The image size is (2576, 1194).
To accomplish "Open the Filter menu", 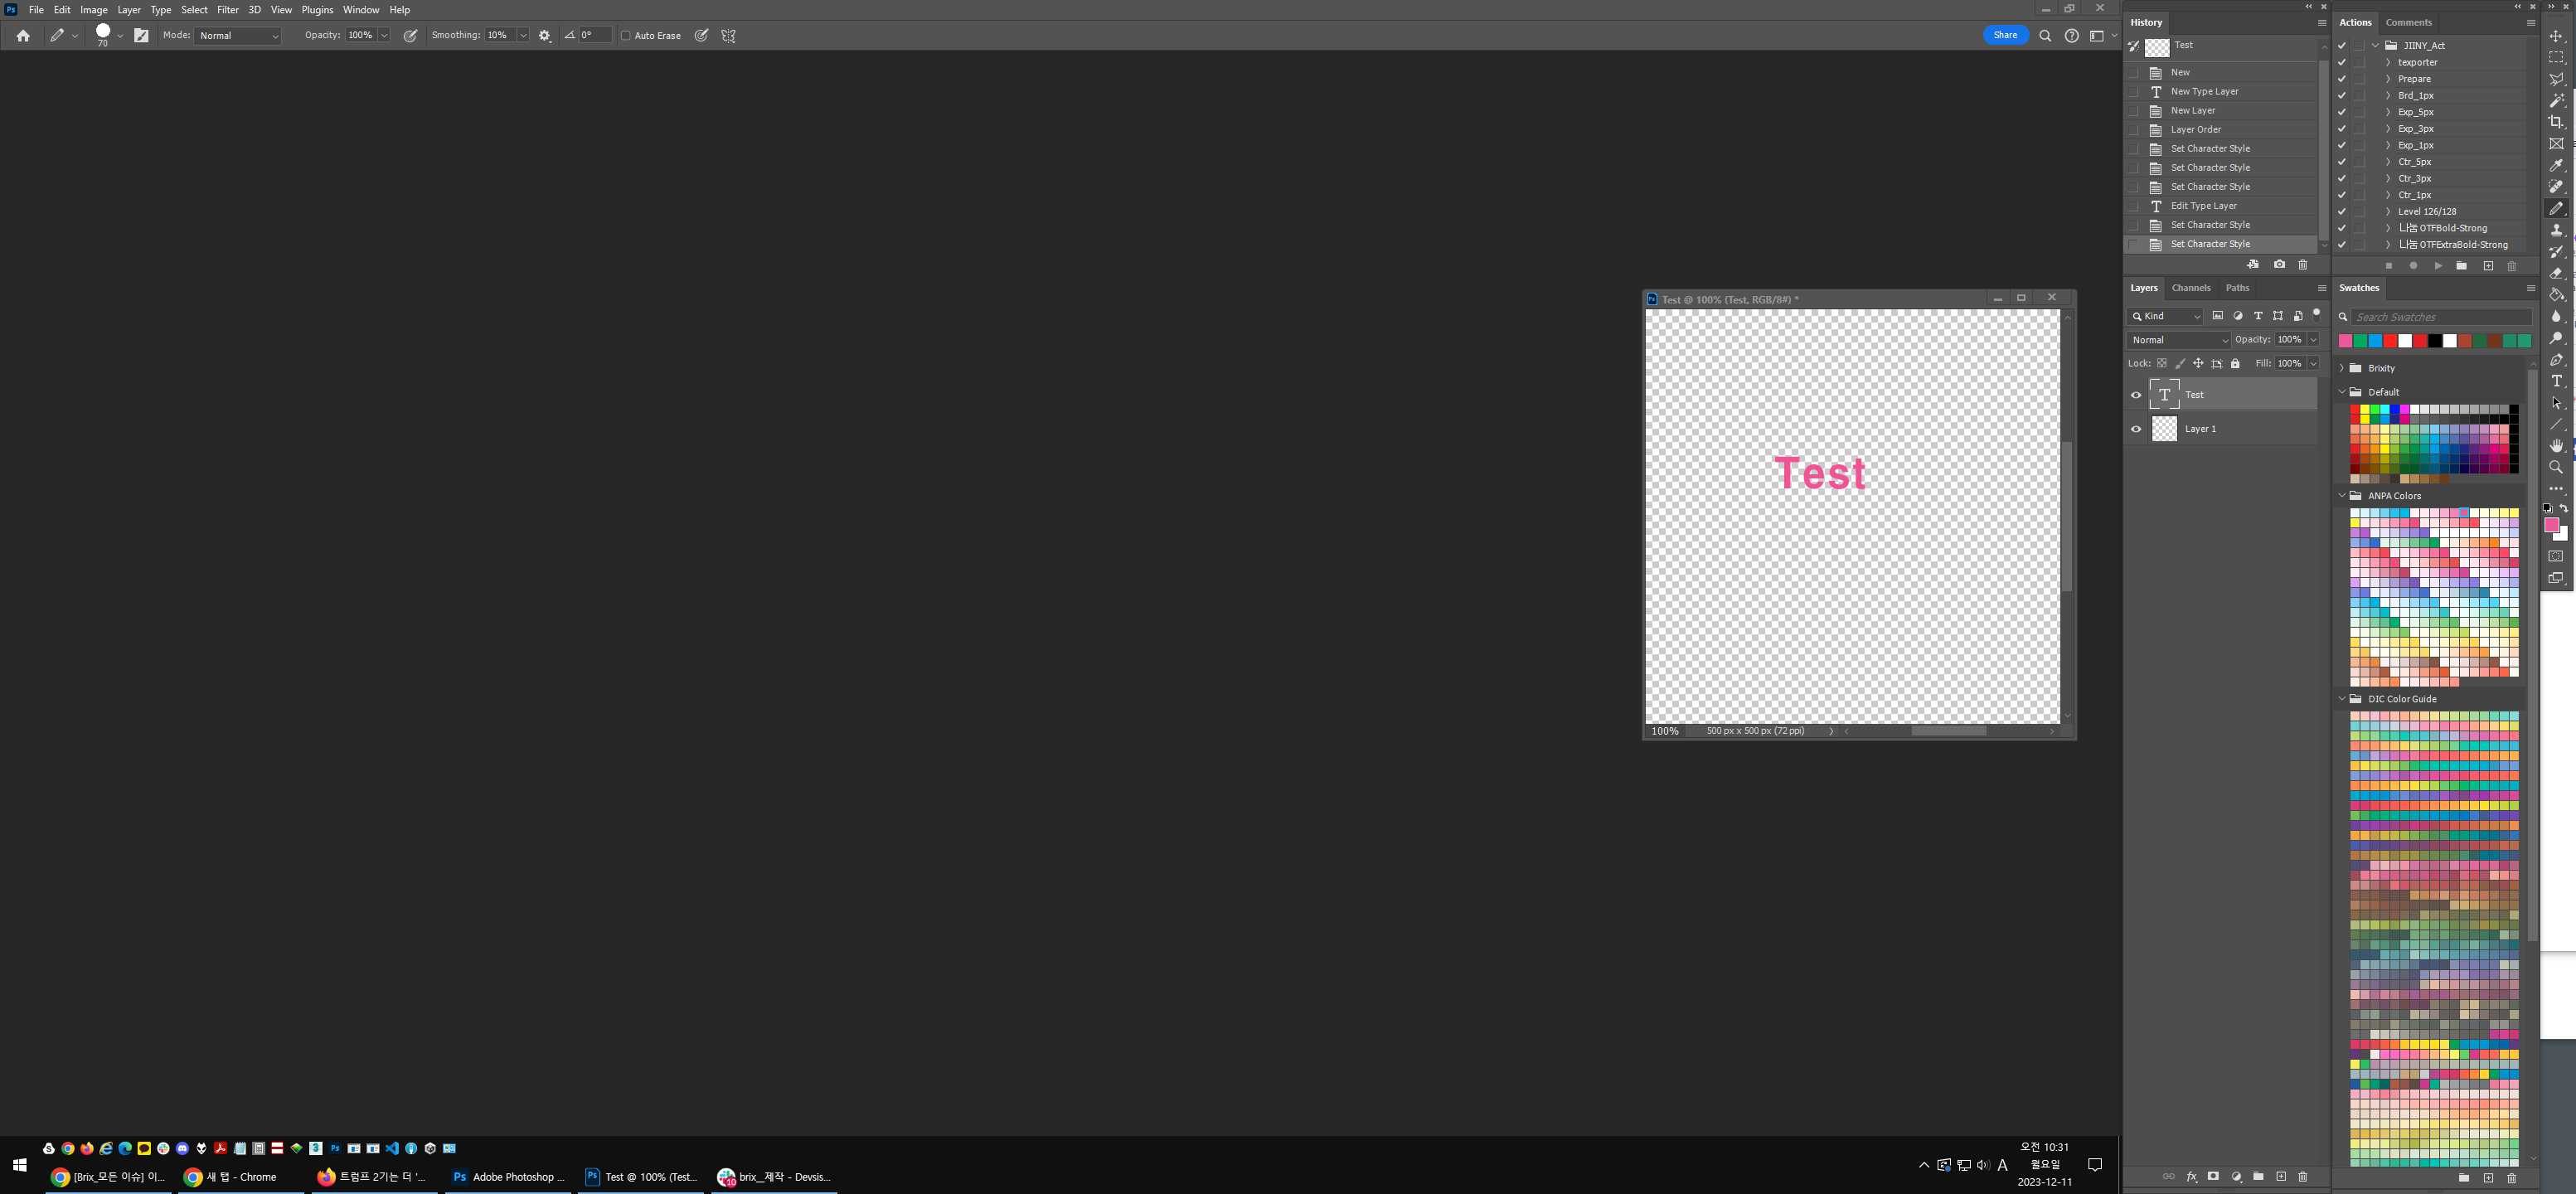I will (x=228, y=9).
